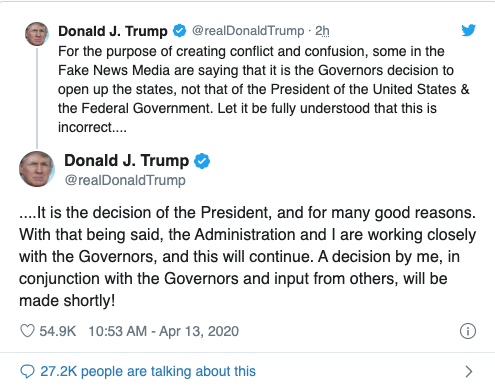Open the parent tweet text starting 'For the purpose'
Image resolution: width=495 pixels, height=387 pixels.
tap(263, 89)
